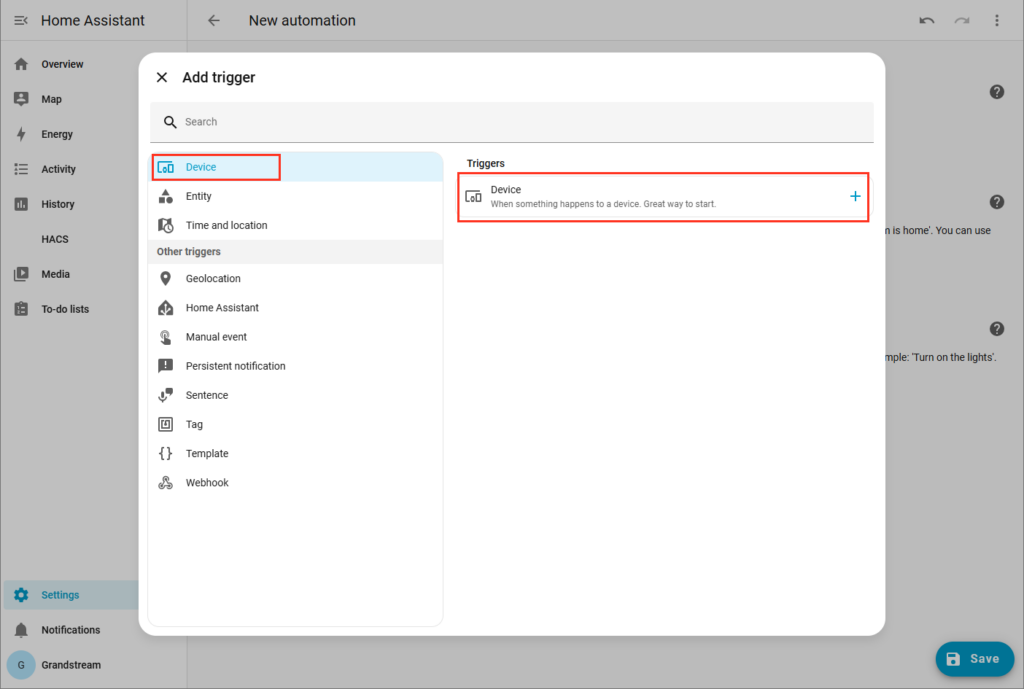Click the Geolocation pin icon

pyautogui.click(x=165, y=278)
